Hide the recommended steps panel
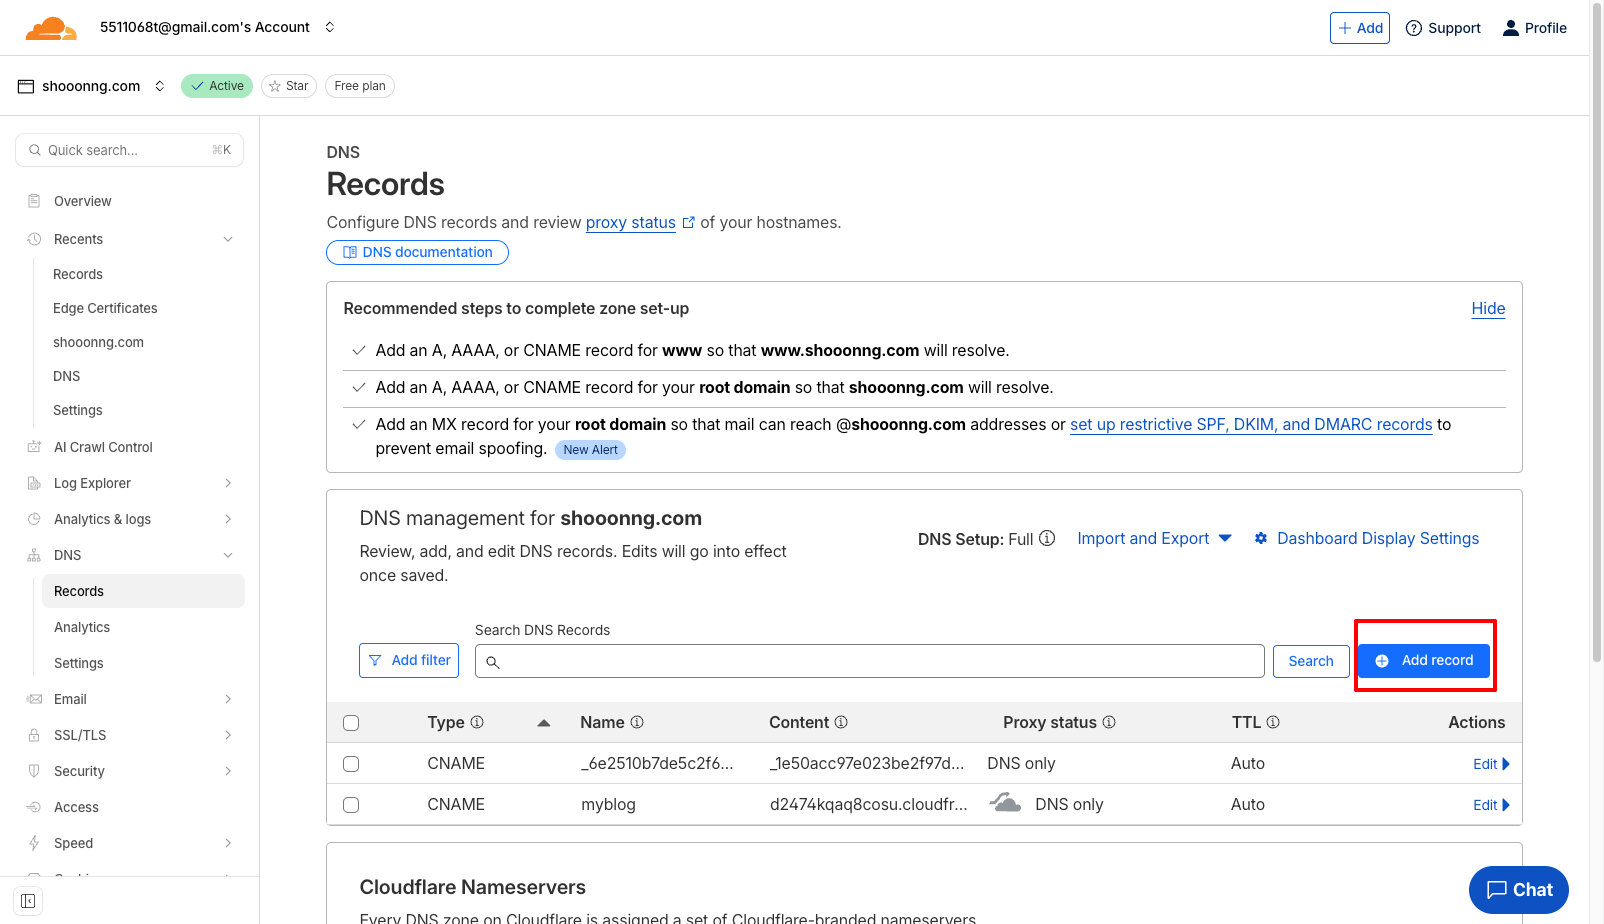The image size is (1604, 924). tap(1488, 309)
